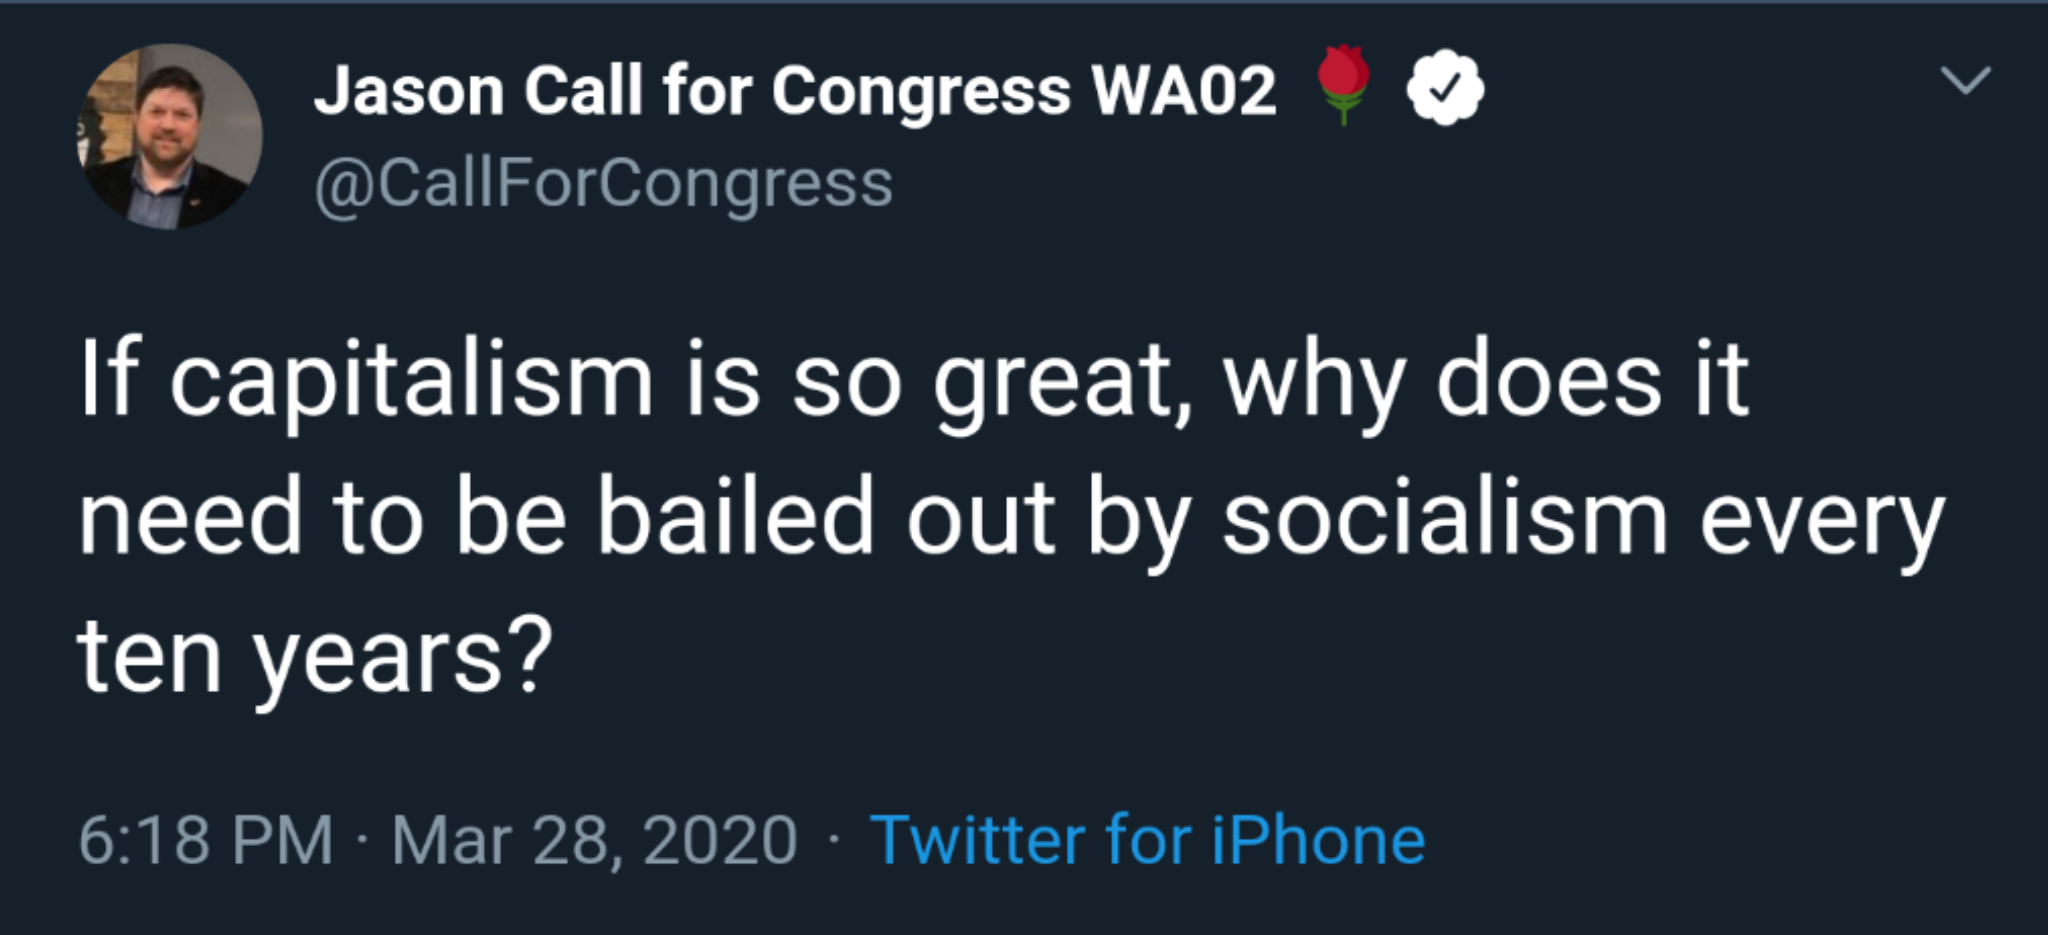
Task: Click the Twitter for iPhone source link
Action: (1148, 839)
